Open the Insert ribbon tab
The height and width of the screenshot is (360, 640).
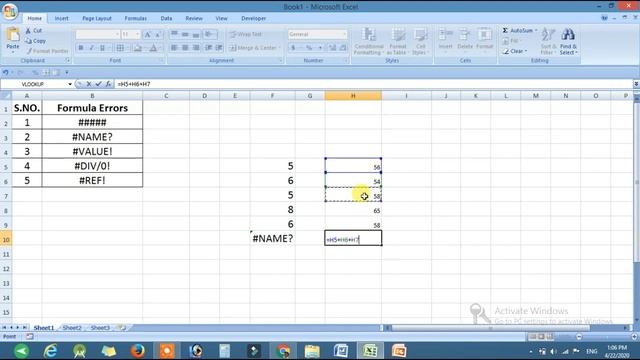(x=61, y=18)
